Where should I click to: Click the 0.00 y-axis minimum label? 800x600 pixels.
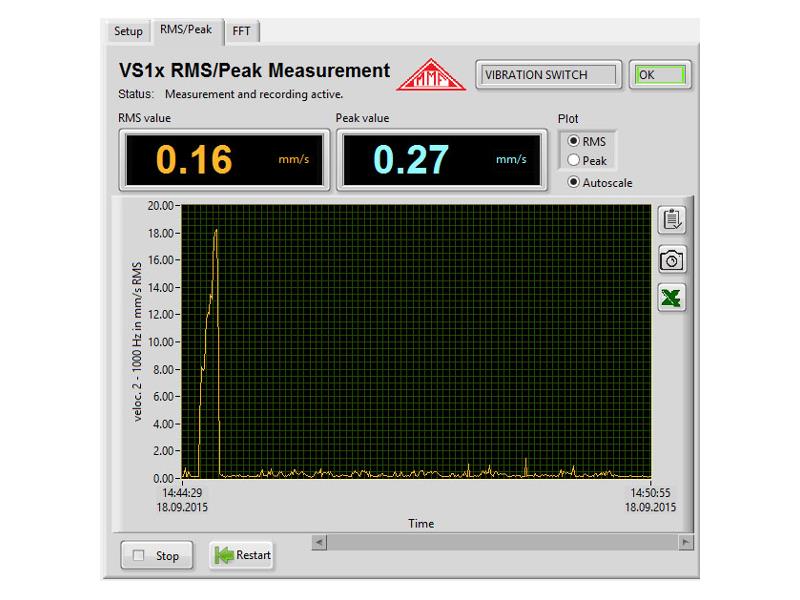point(163,479)
